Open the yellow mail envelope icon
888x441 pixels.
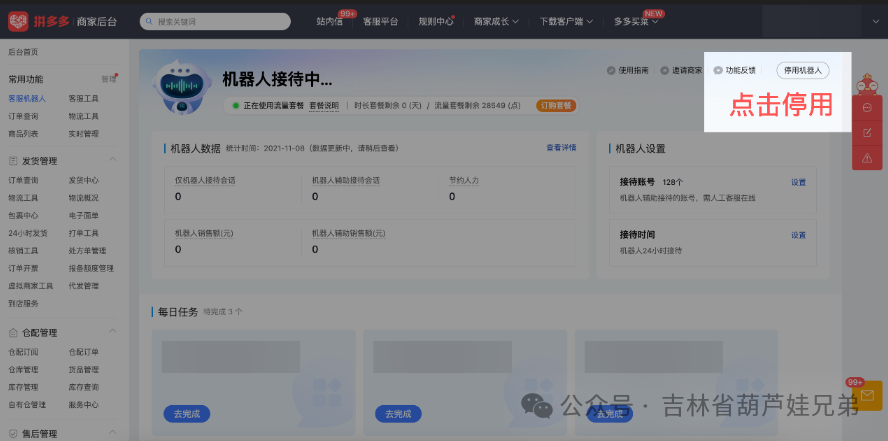pos(867,395)
